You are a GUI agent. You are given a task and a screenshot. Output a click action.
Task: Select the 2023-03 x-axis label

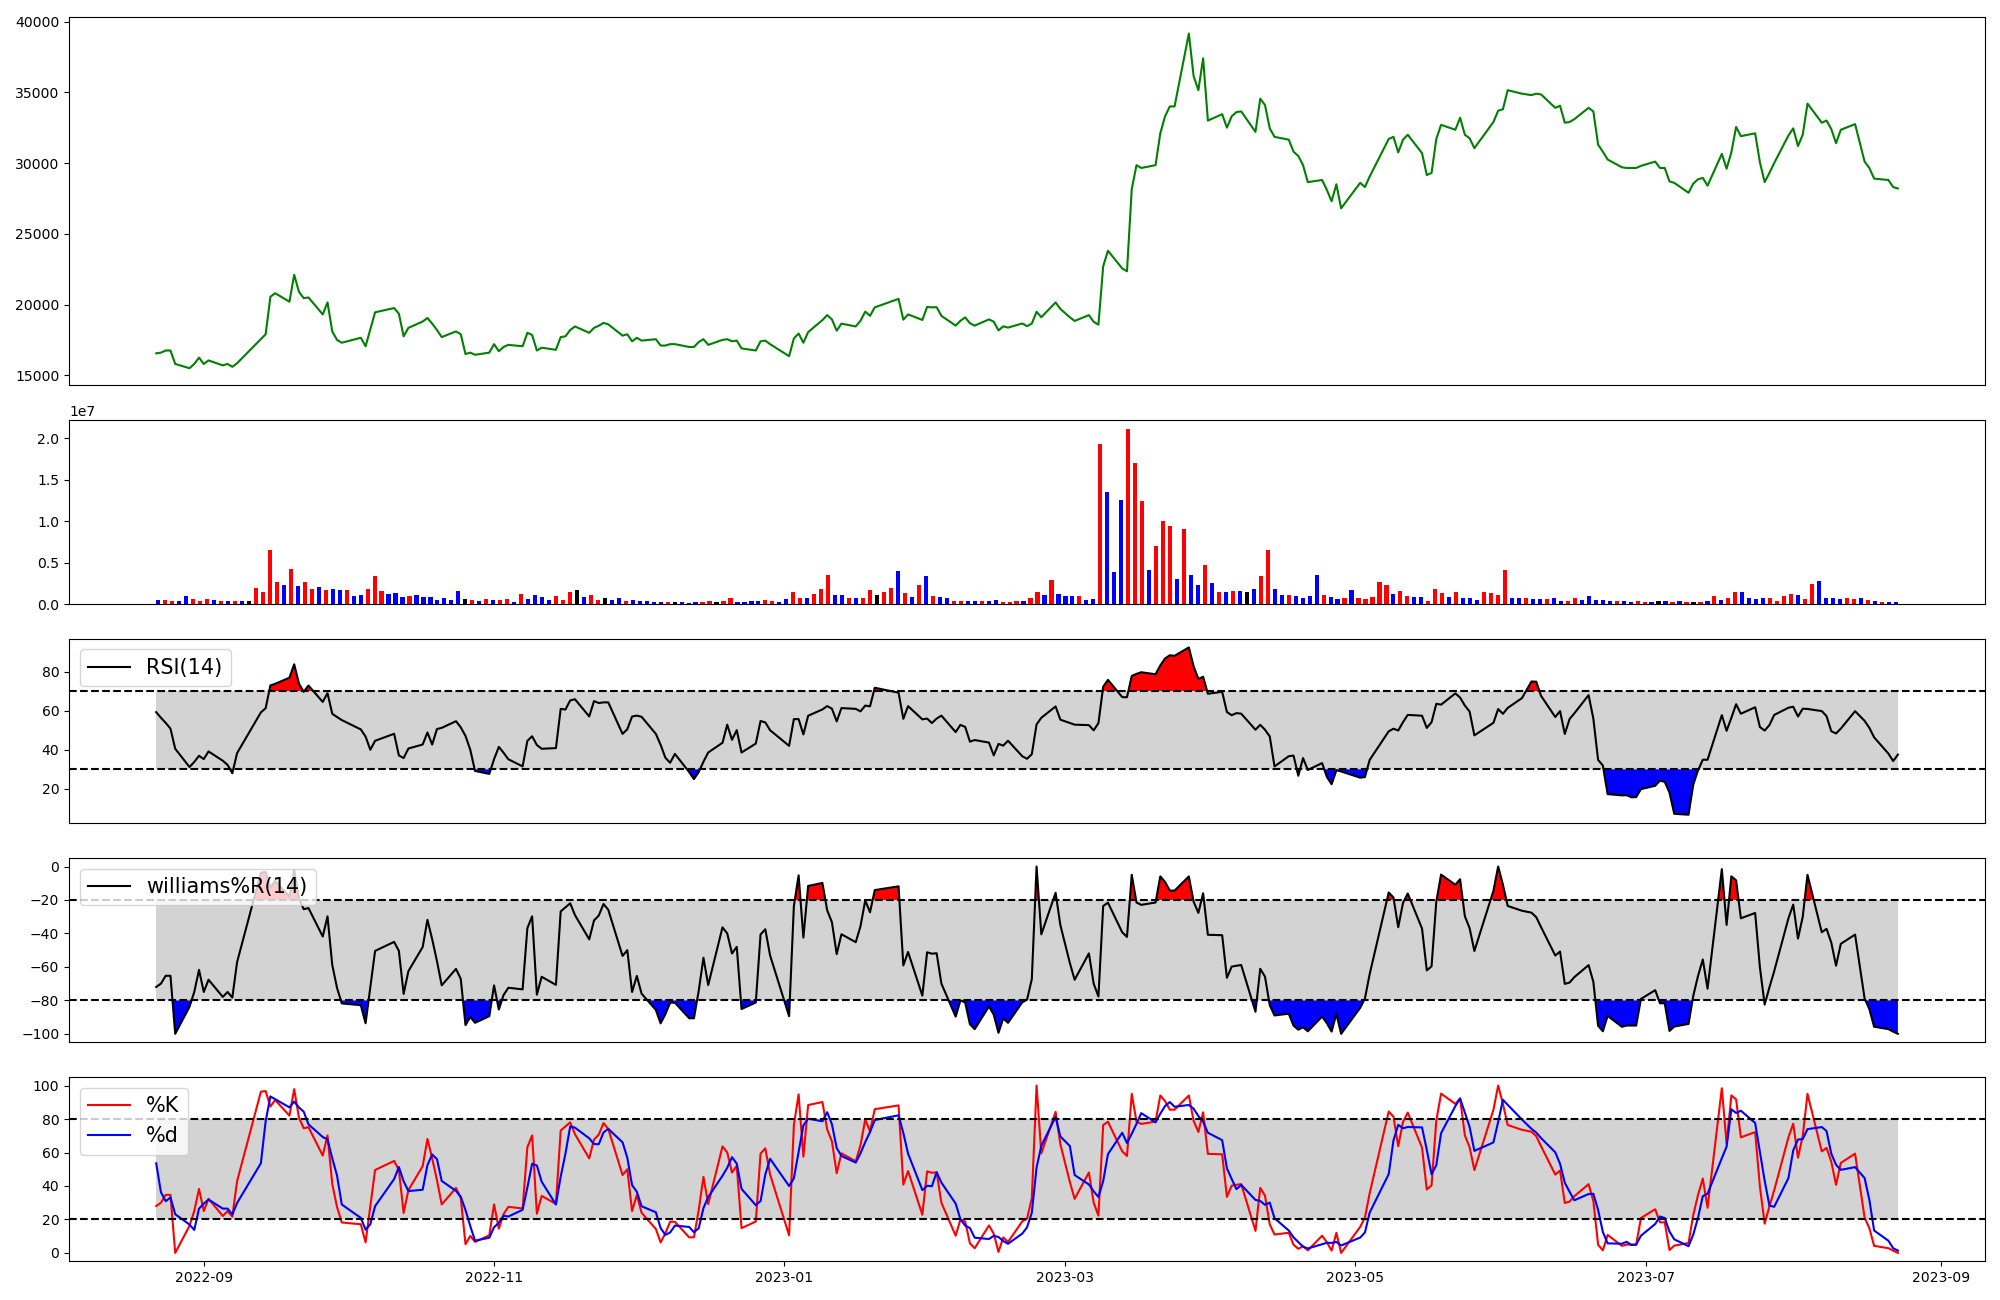point(1065,1277)
